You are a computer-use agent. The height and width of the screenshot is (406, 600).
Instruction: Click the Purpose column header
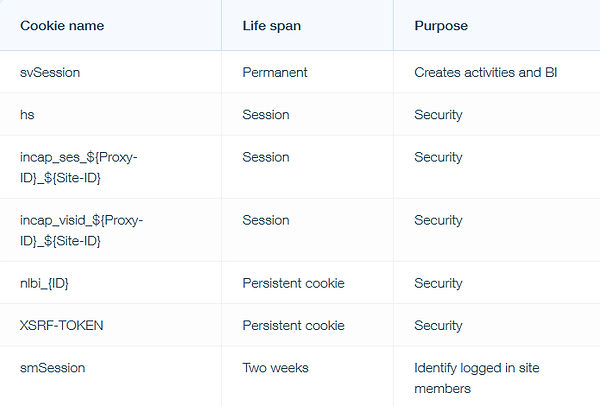click(441, 26)
